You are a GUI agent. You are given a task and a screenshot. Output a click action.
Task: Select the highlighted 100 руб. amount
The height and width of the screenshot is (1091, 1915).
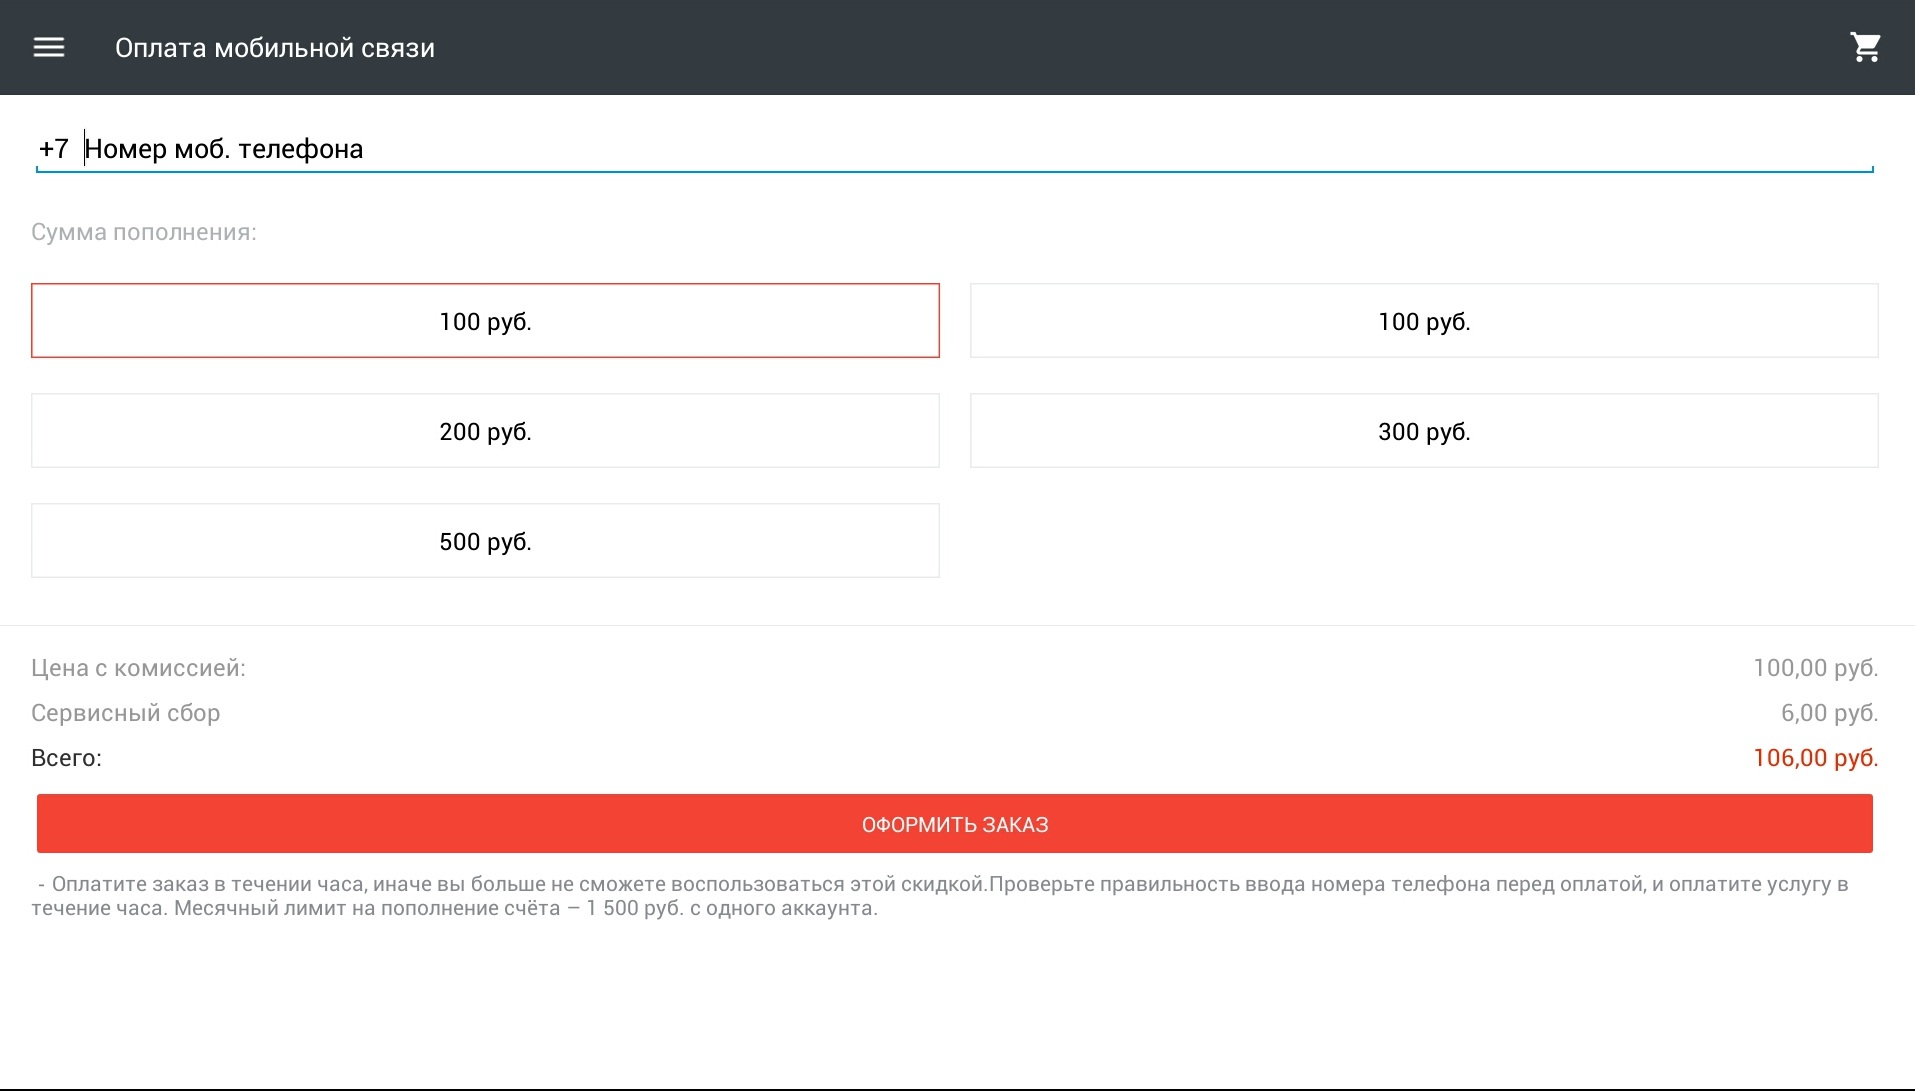485,321
